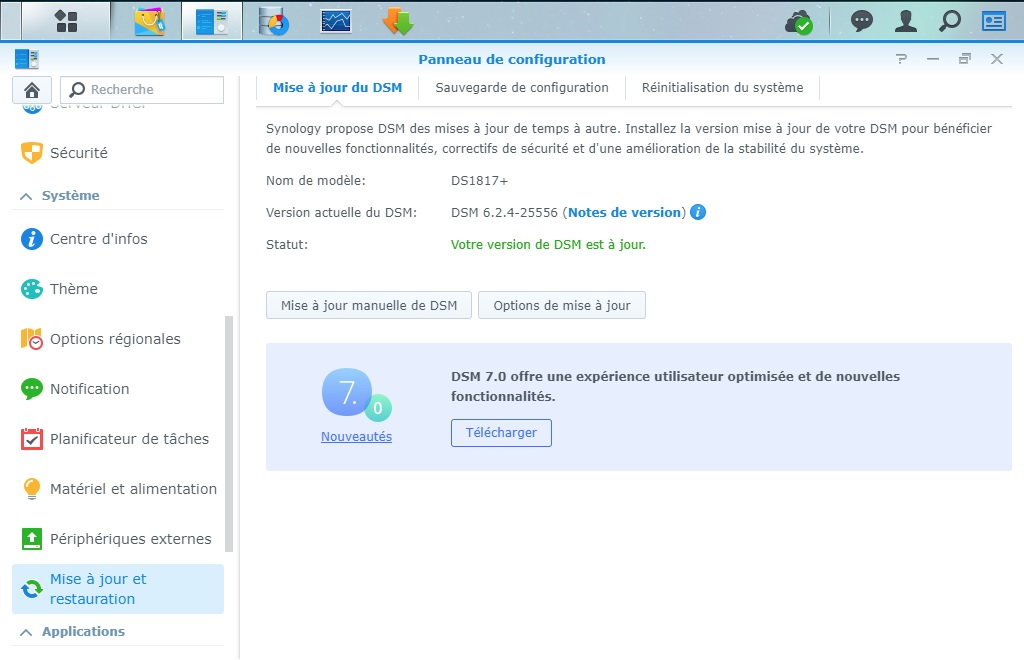This screenshot has height=660, width=1024.
Task: Open the widgets panel icon
Action: pyautogui.click(x=994, y=21)
